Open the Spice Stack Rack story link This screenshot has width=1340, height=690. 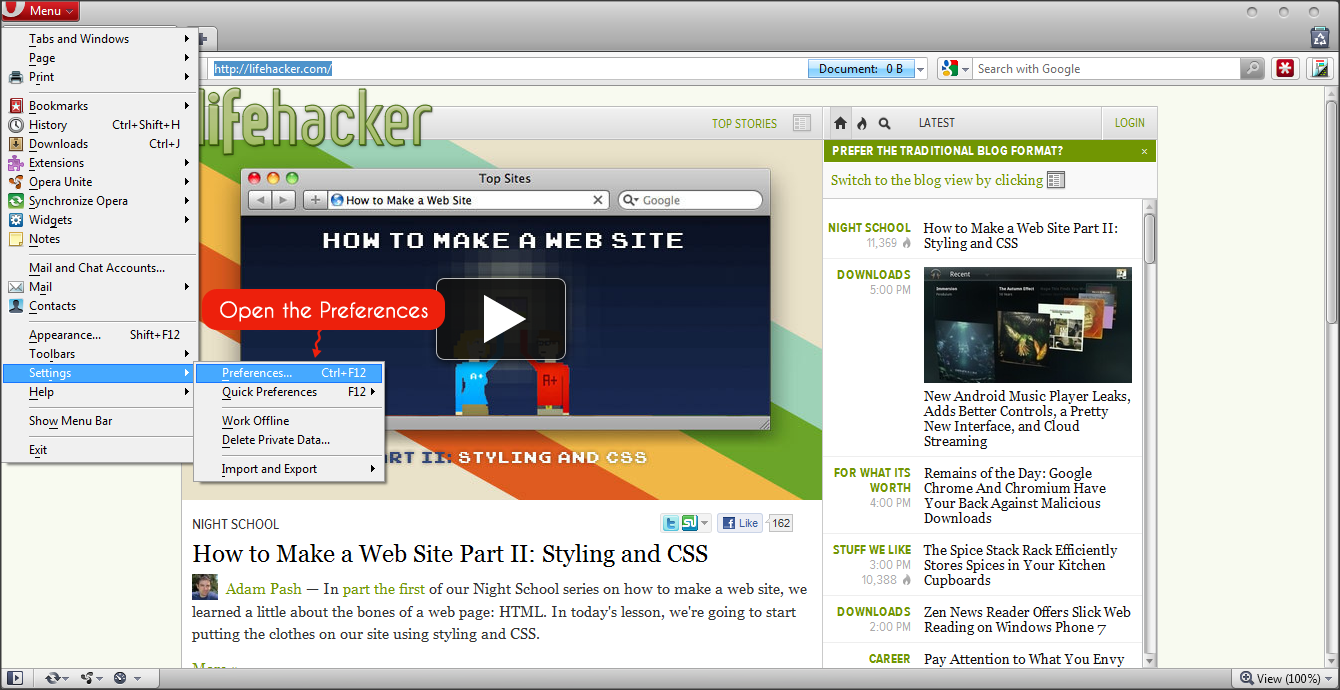point(1021,565)
